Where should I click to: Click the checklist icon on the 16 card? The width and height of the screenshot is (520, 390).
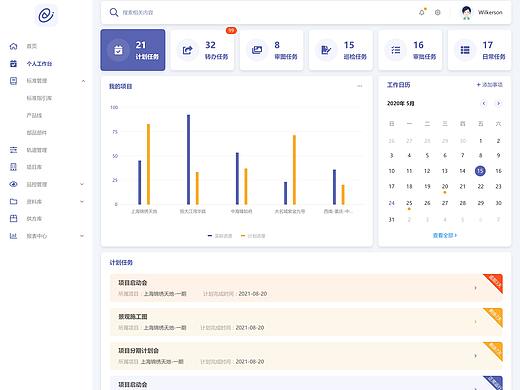[x=396, y=50]
